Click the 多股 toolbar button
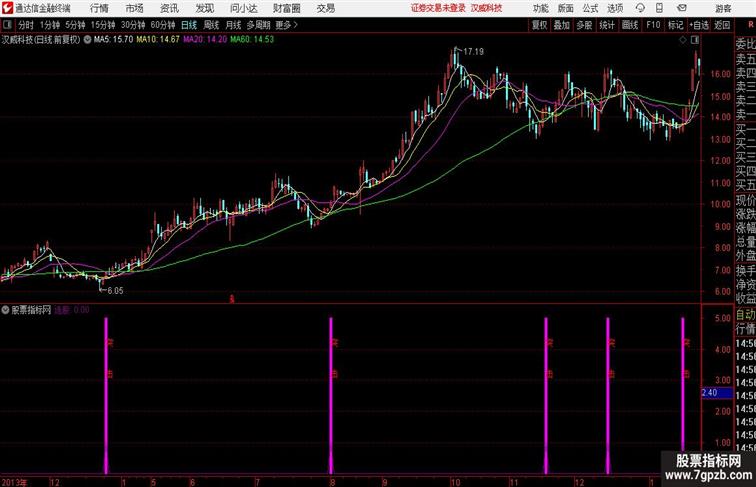This screenshot has height=487, width=756. pos(584,25)
